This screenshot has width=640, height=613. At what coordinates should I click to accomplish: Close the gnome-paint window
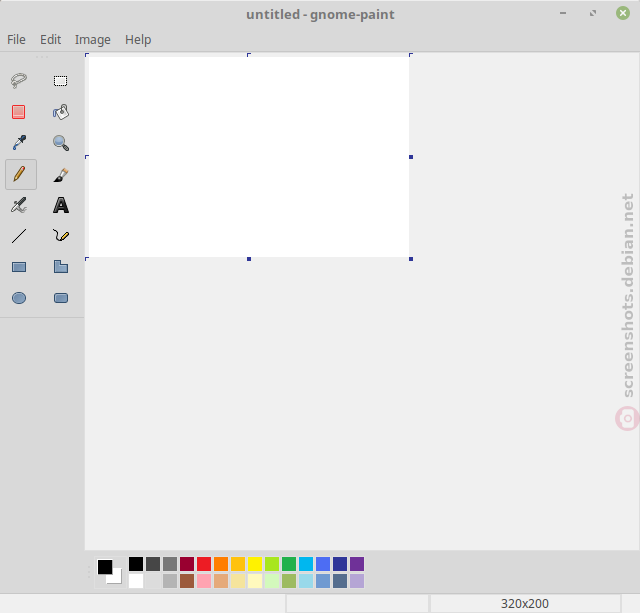[x=623, y=13]
